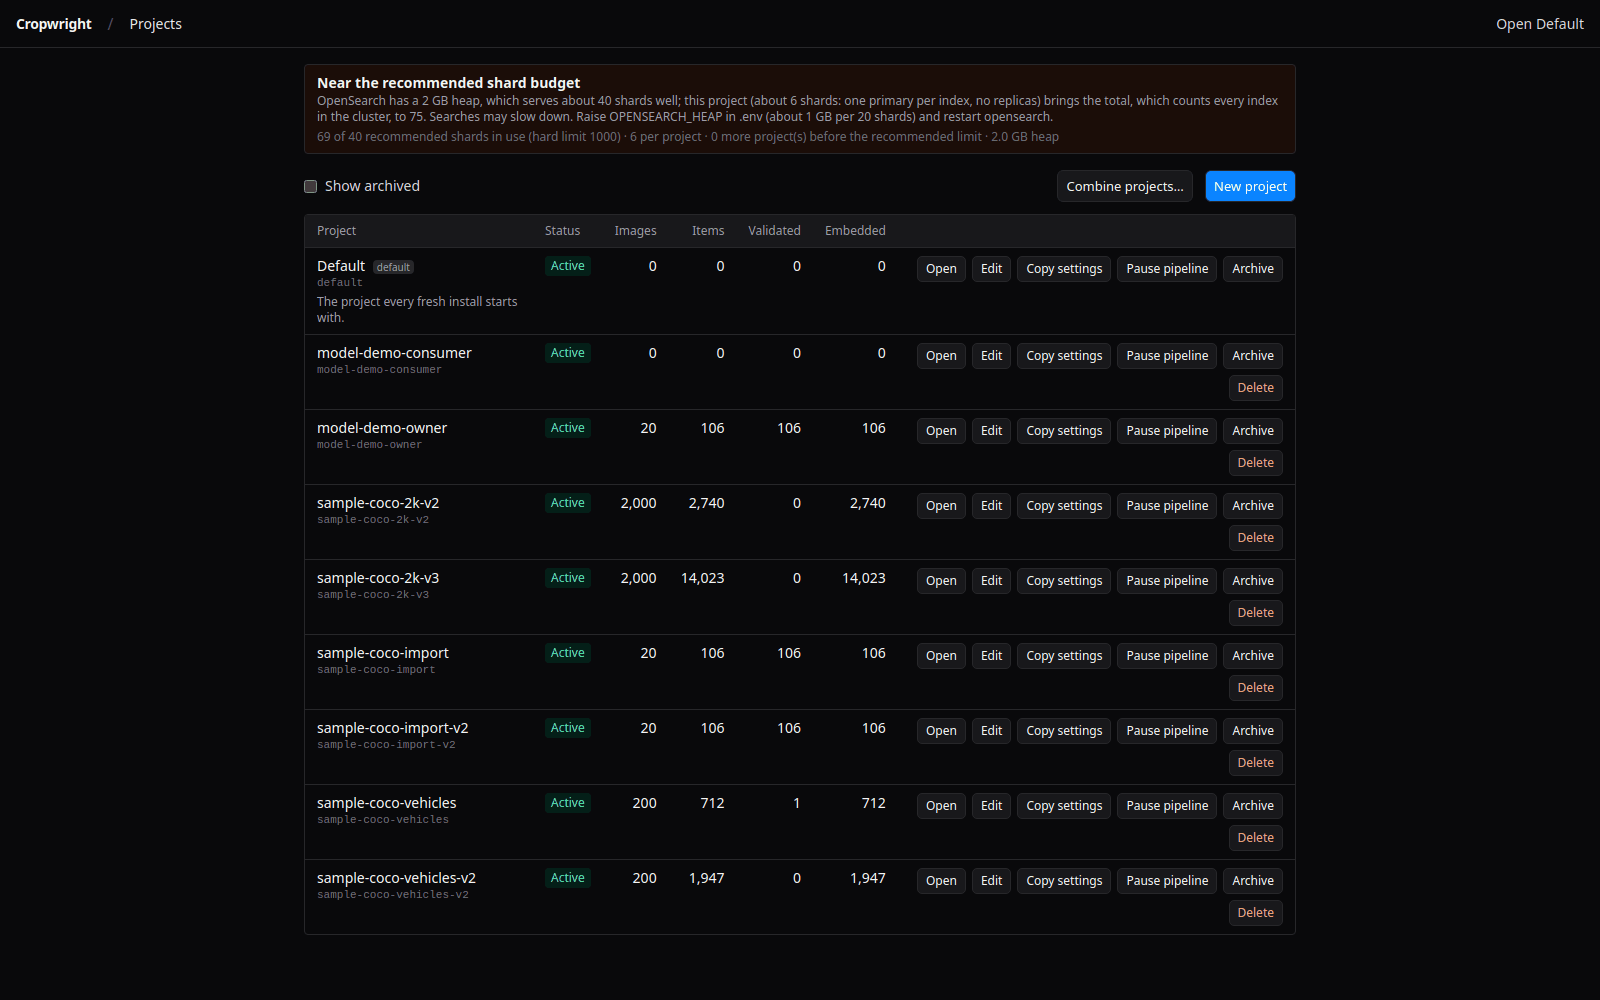Viewport: 1600px width, 1000px height.
Task: Go to Projects breadcrumb
Action: tap(156, 24)
